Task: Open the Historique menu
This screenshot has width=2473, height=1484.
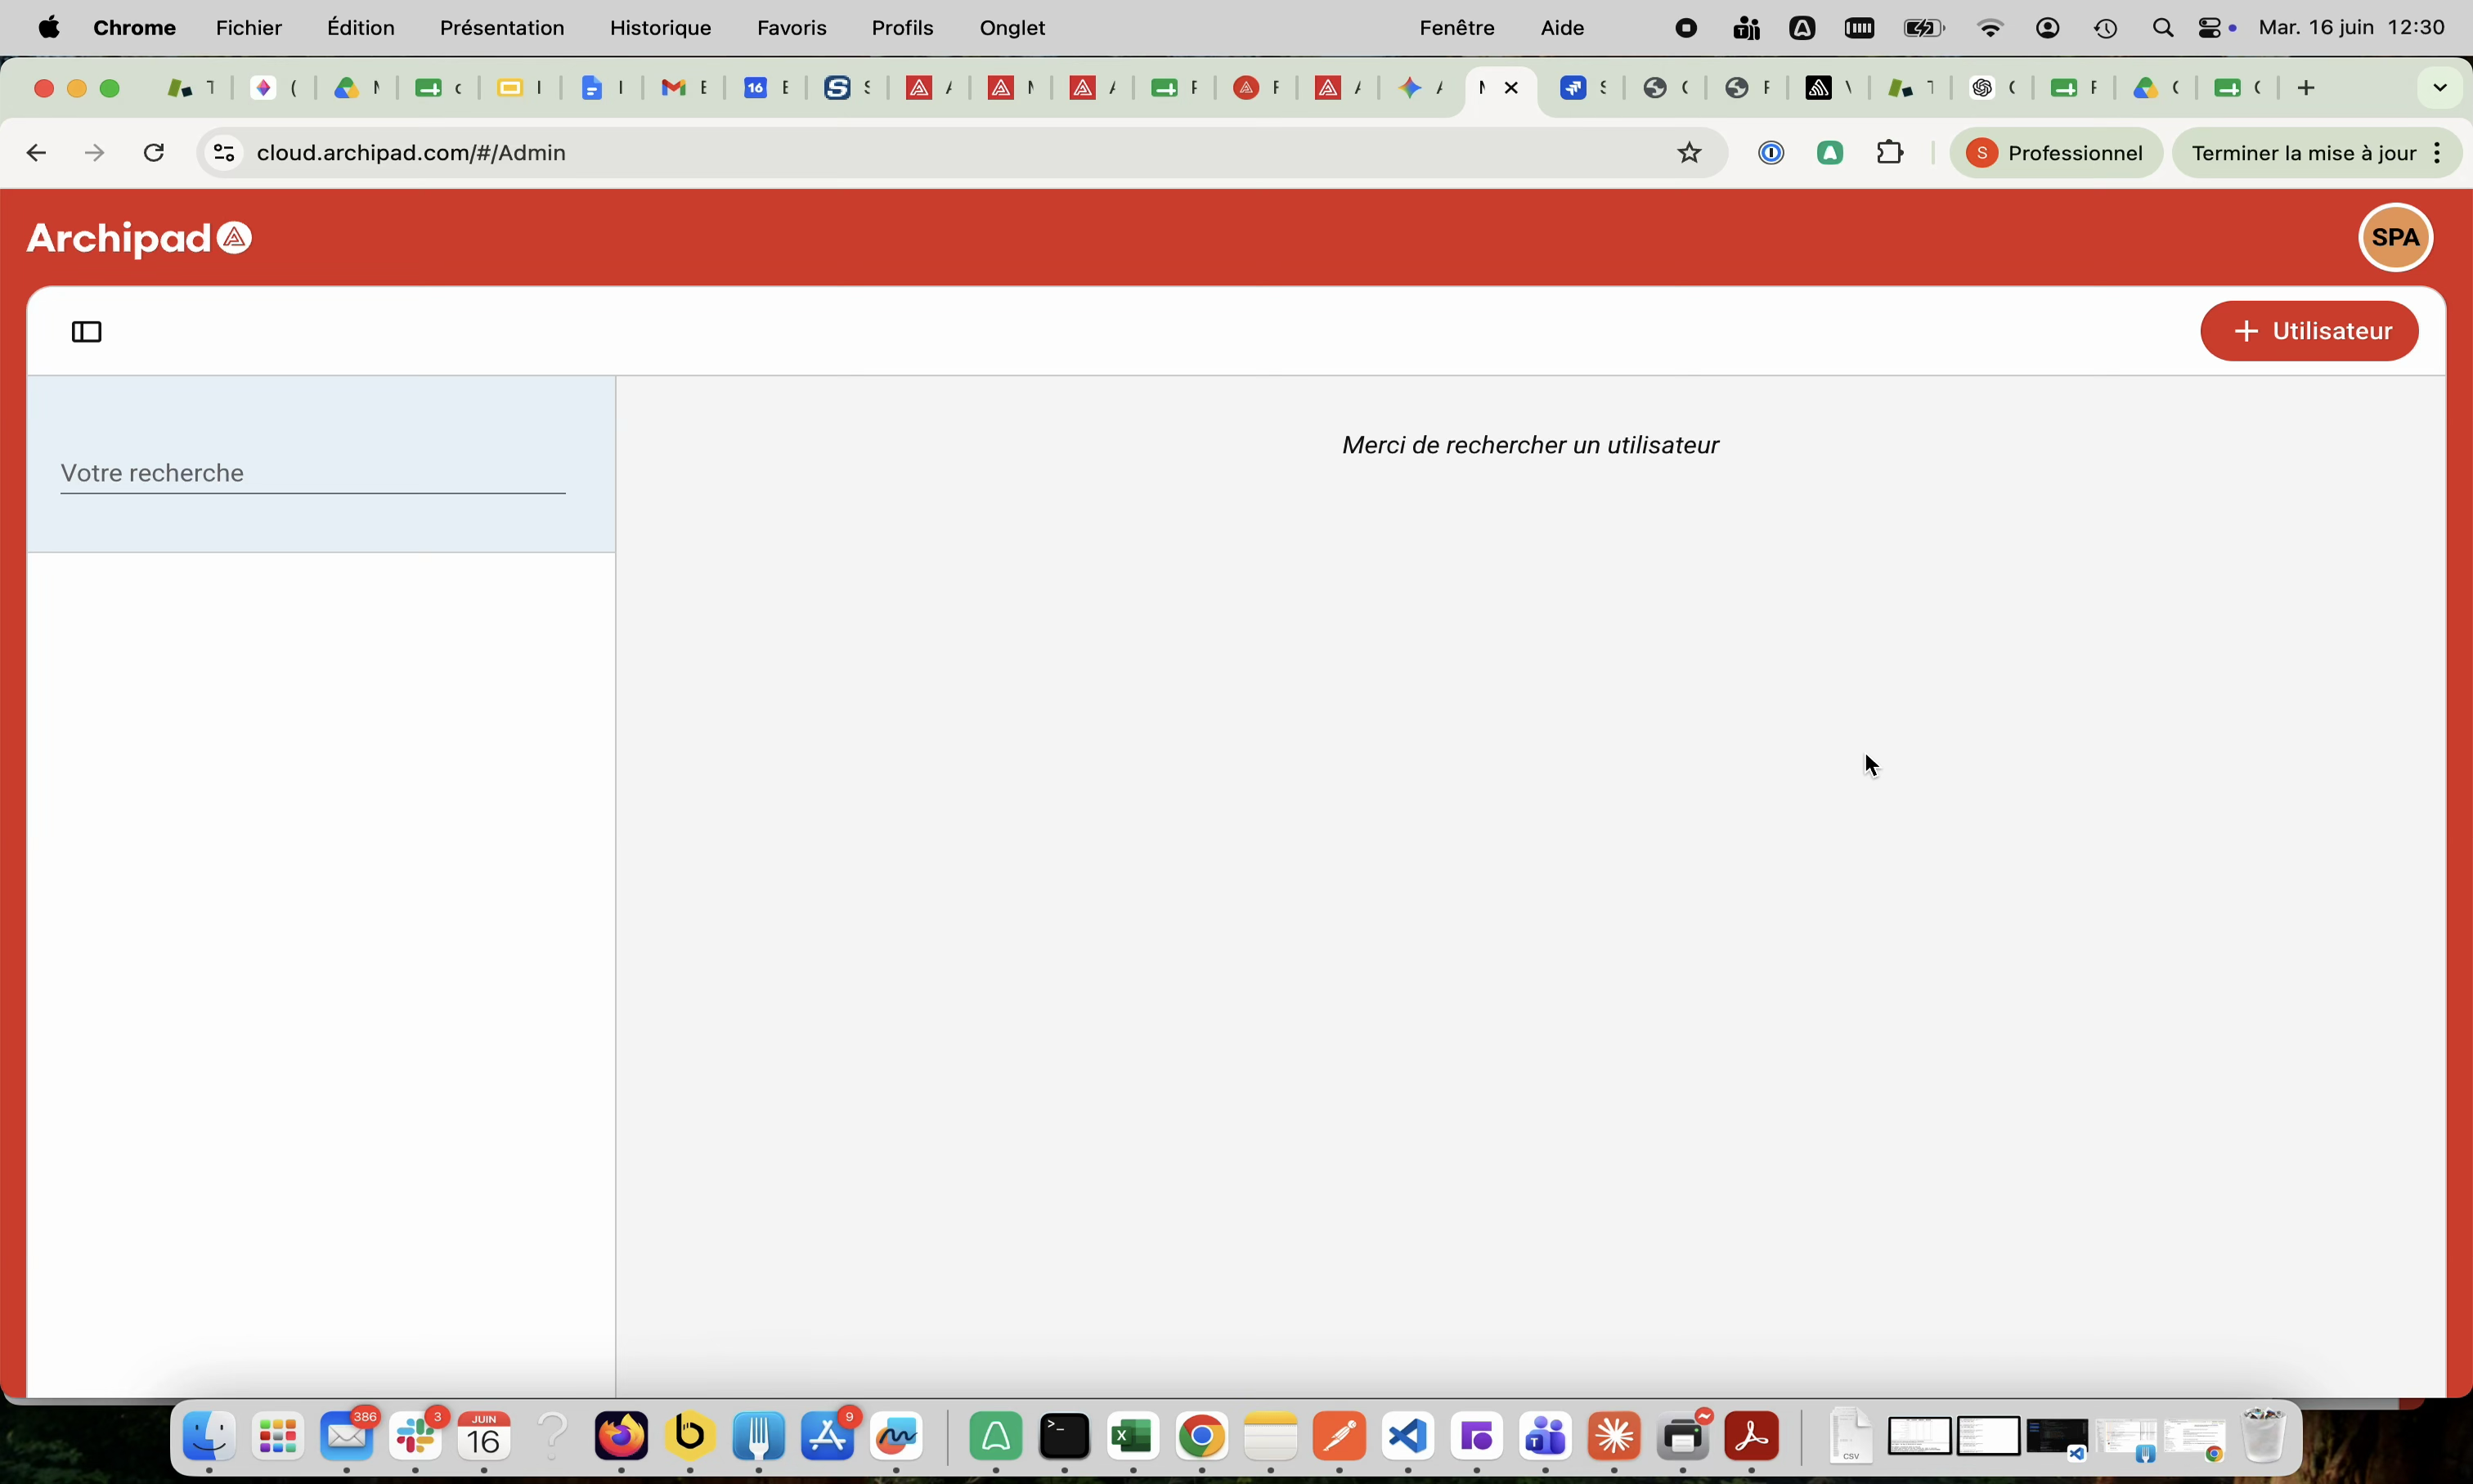Action: coord(660,28)
